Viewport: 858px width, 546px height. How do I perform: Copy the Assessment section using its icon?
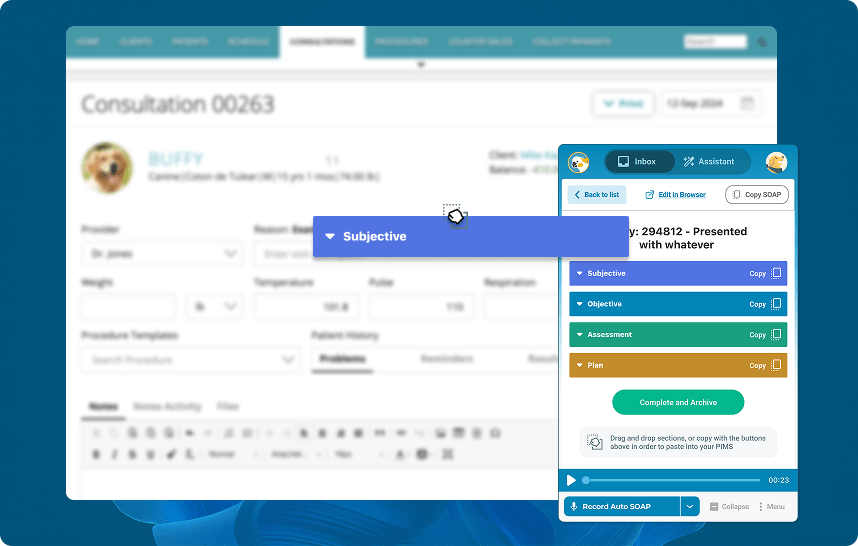(779, 335)
